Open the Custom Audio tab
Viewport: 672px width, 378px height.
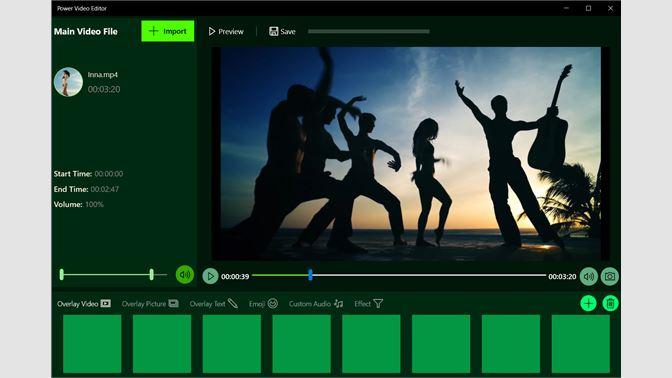click(316, 304)
